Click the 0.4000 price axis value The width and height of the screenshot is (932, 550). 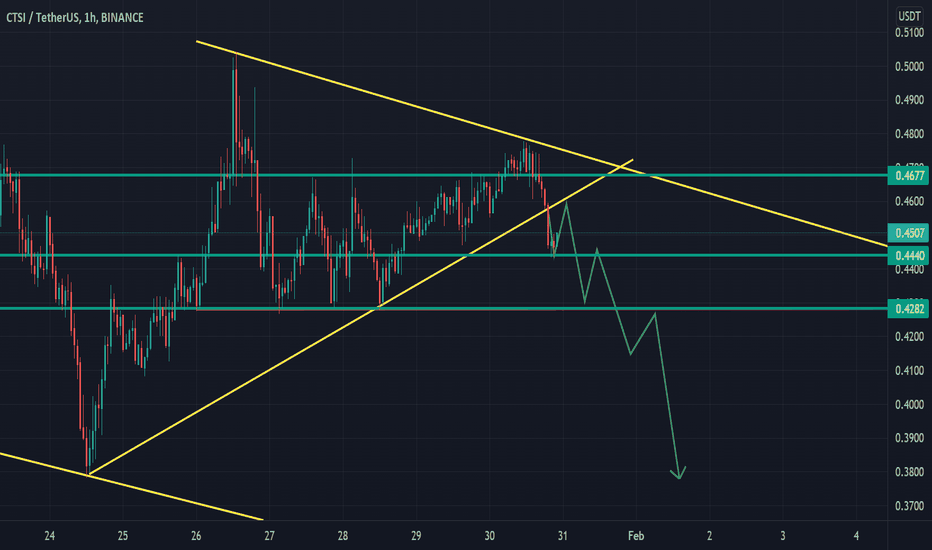(909, 404)
